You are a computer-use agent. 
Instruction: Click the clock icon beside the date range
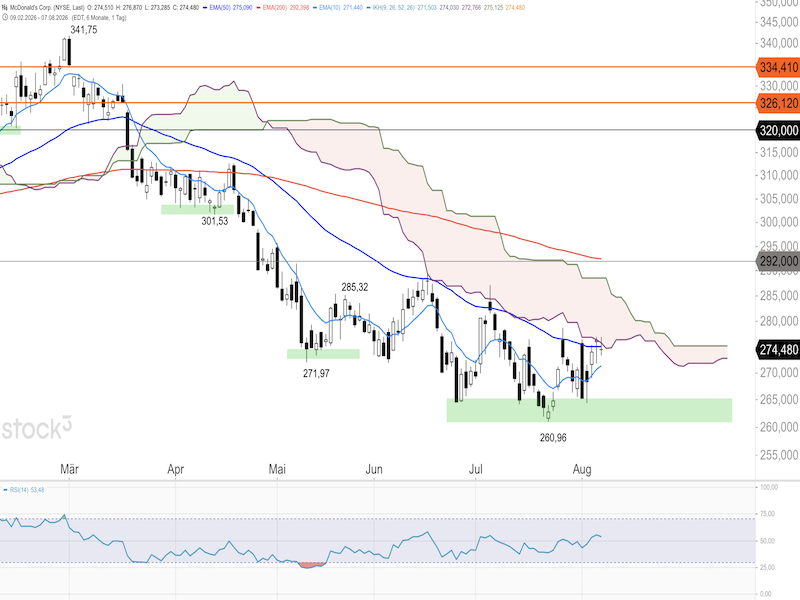[x=5, y=17]
